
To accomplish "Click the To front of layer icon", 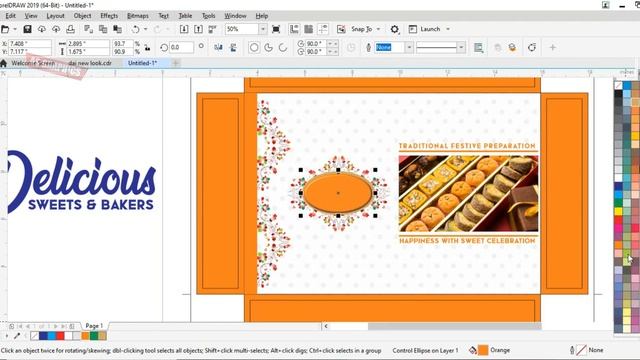I will tap(498, 47).
